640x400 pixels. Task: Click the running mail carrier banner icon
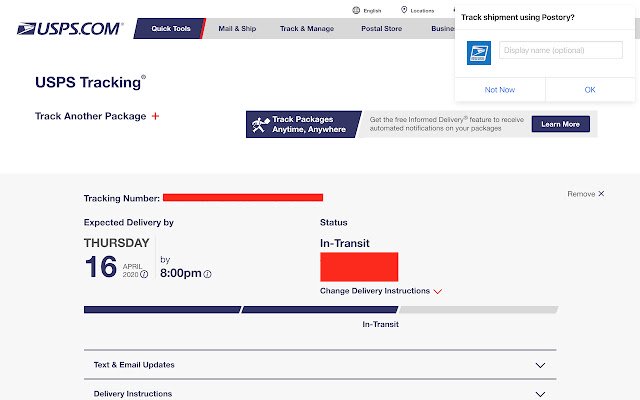[260, 124]
